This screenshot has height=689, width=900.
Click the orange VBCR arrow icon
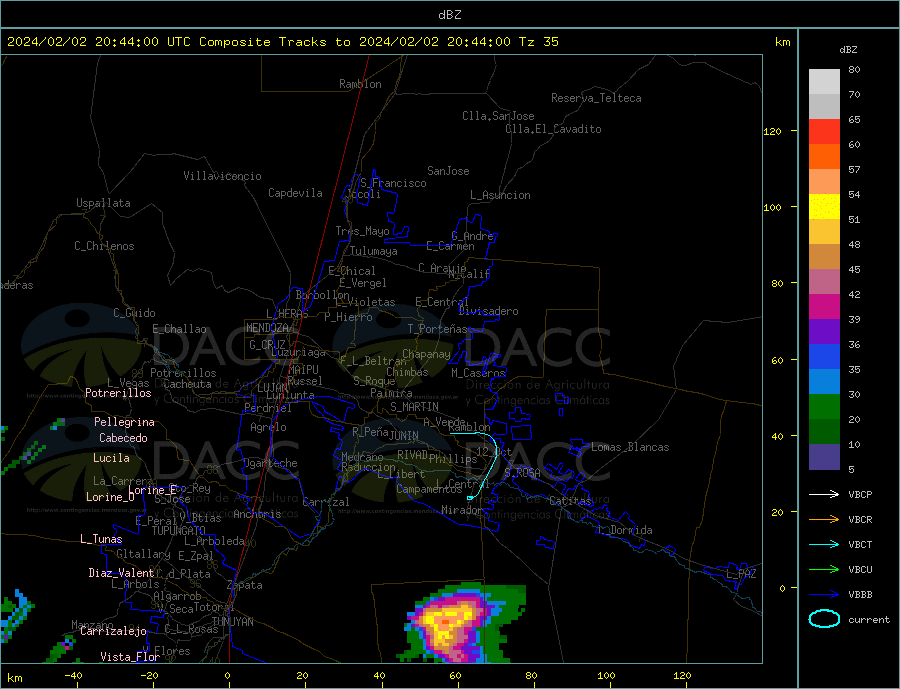[x=824, y=519]
